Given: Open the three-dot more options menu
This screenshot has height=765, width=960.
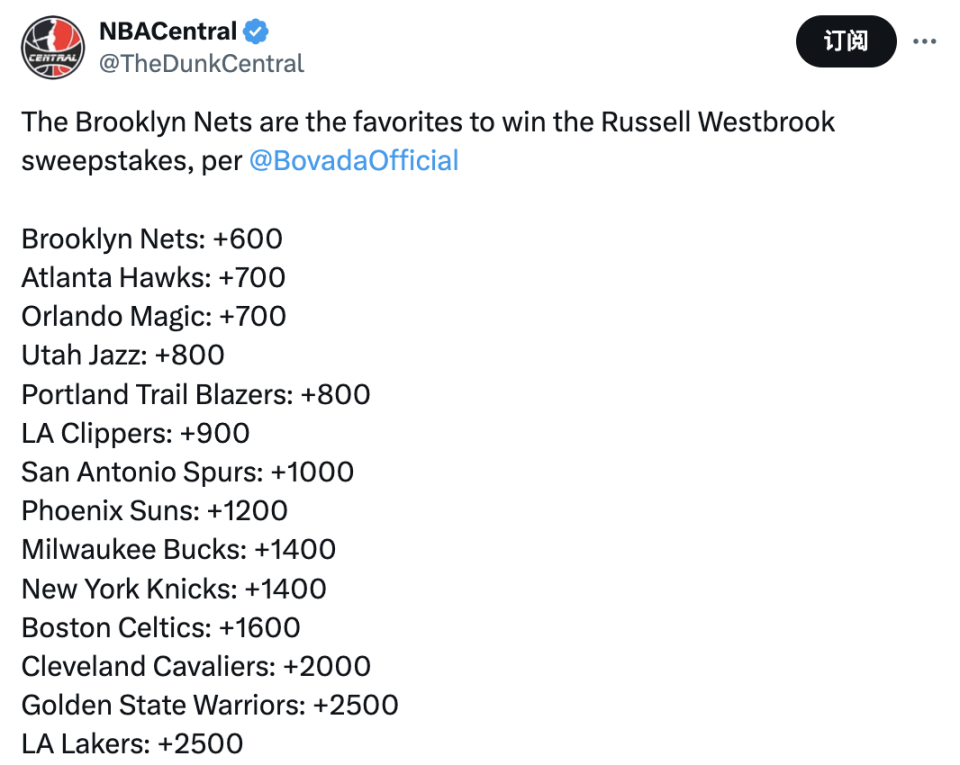Looking at the screenshot, I should tap(925, 41).
